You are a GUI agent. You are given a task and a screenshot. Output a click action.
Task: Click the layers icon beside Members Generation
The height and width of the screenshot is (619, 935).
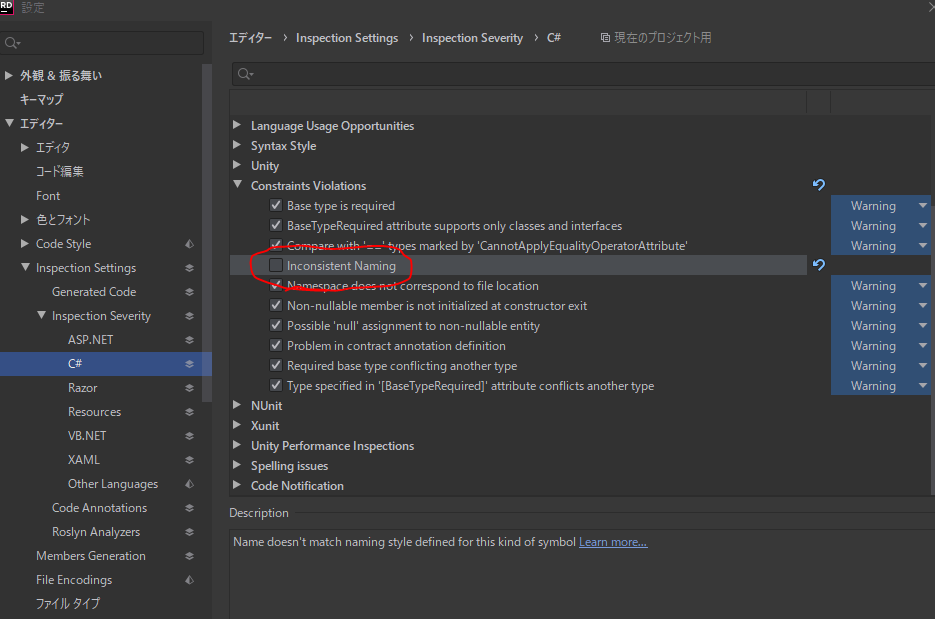189,556
